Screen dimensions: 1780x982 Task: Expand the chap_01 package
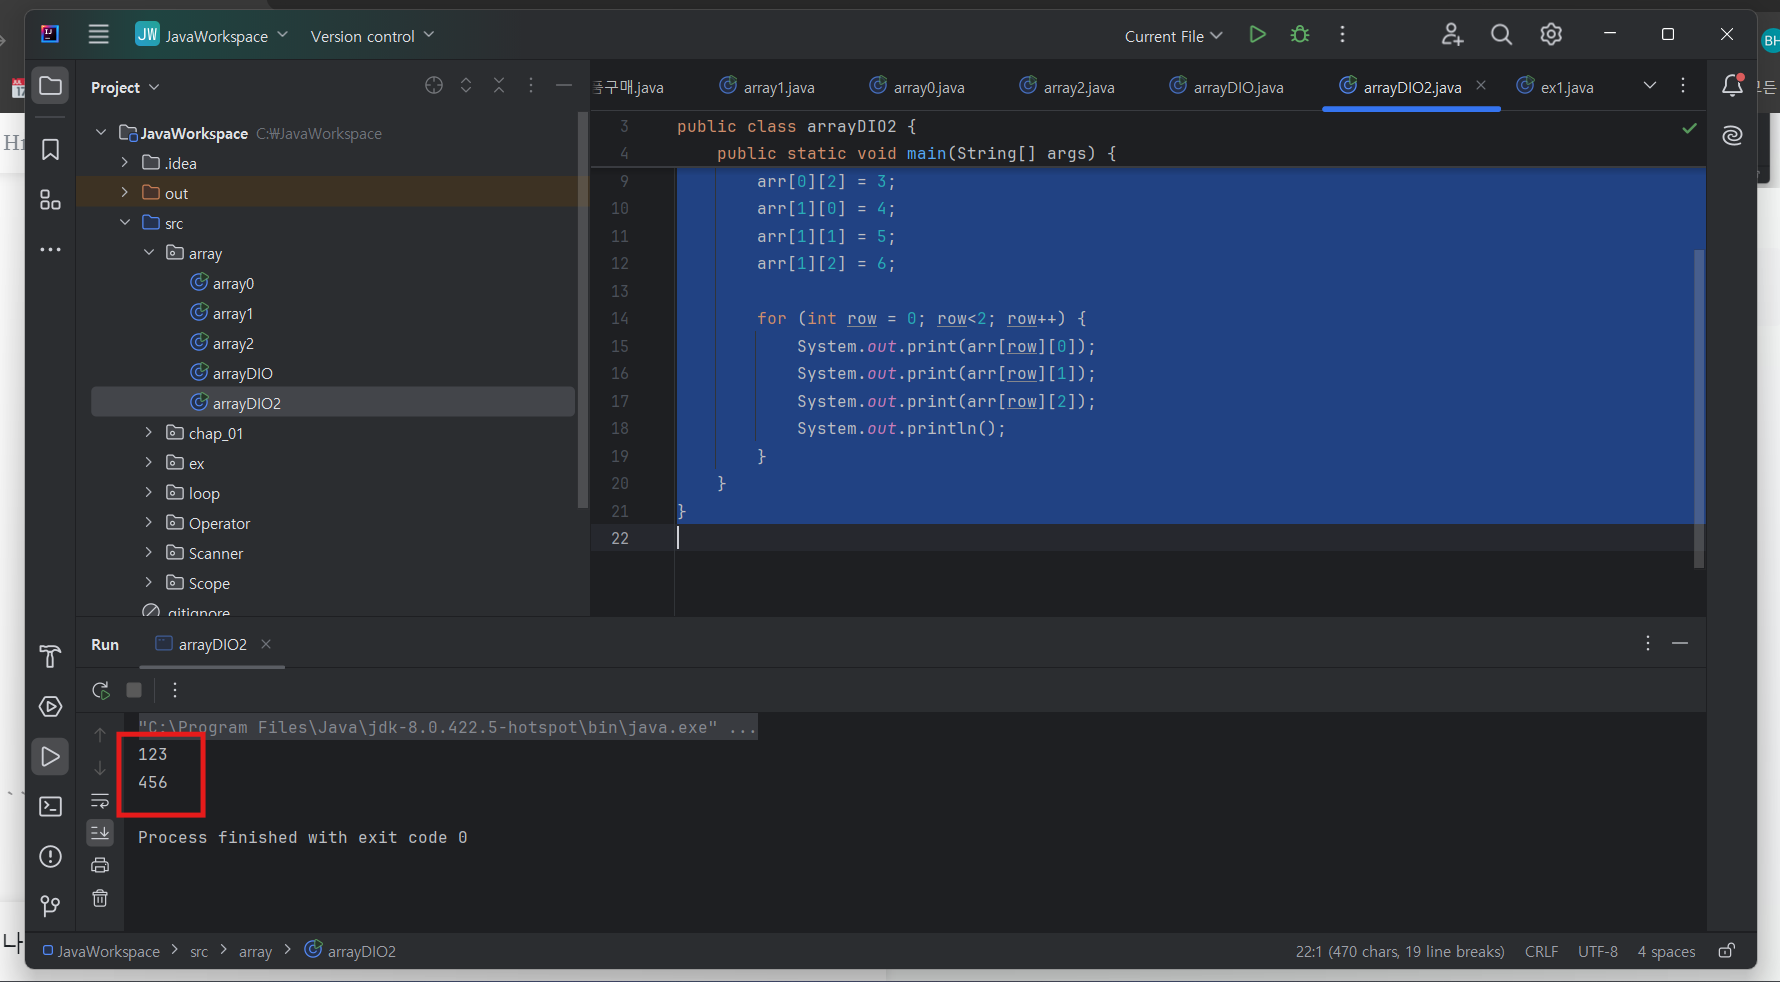pos(148,433)
